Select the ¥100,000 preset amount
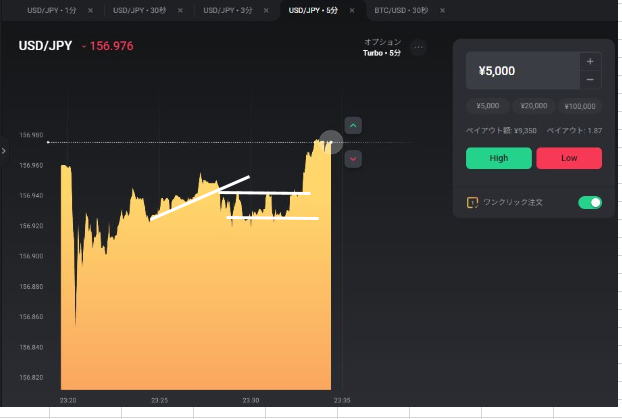Viewport: 622px width, 419px height. pos(580,106)
